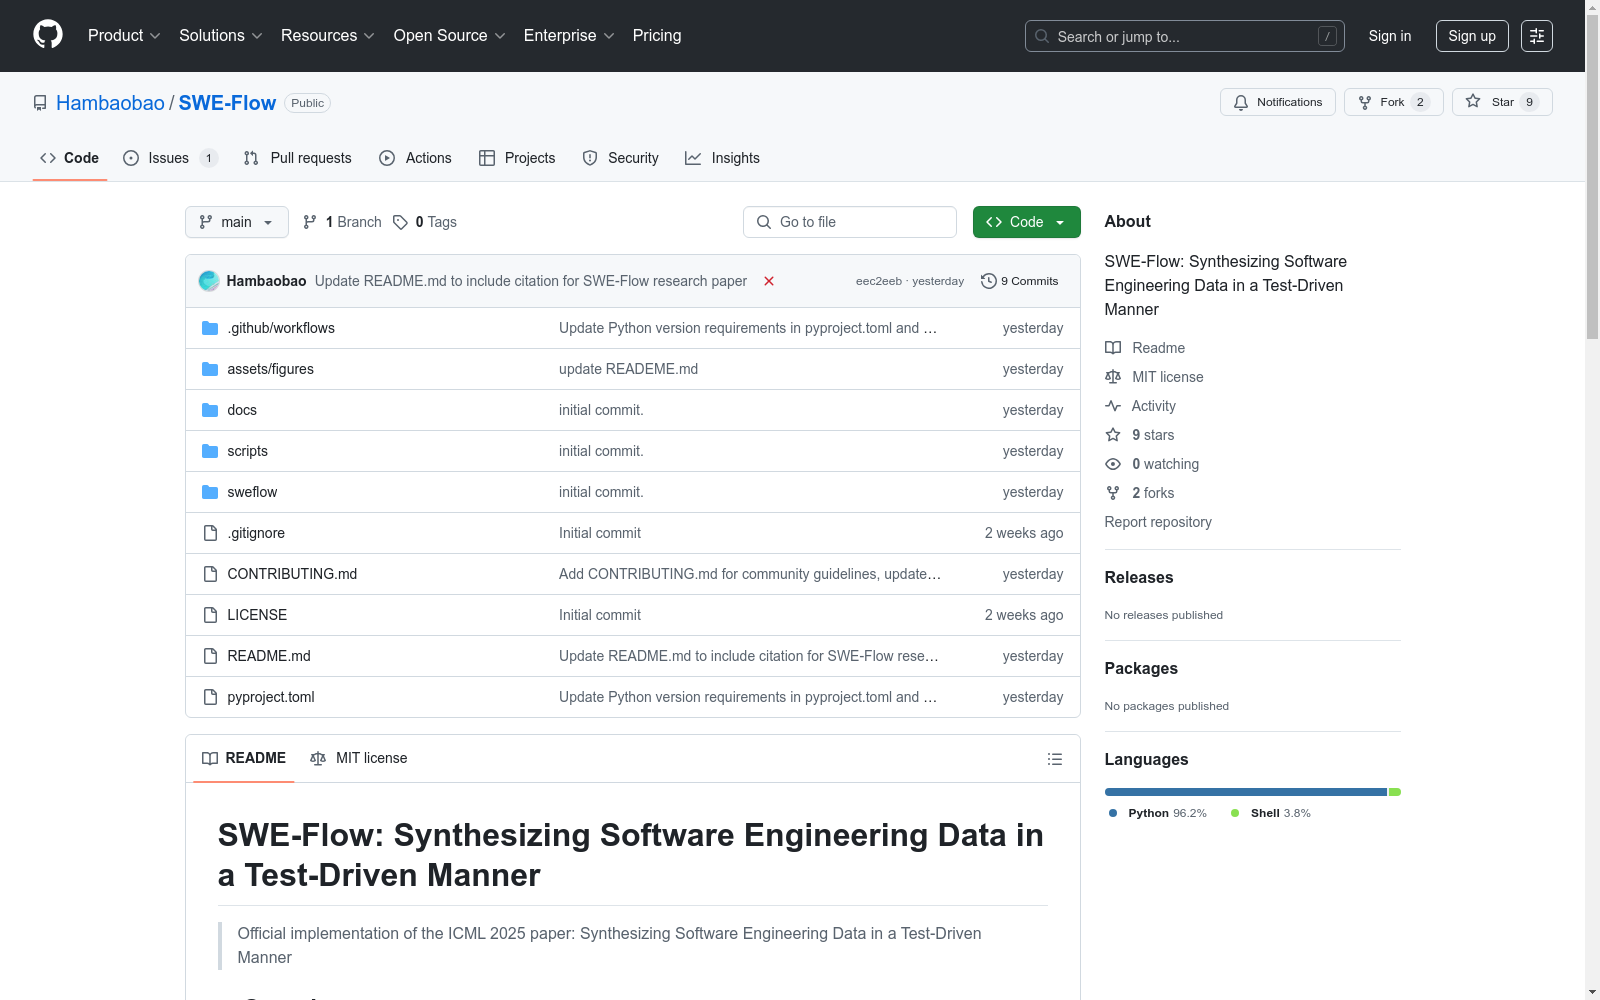Switch to the Insights tab
This screenshot has height=1000, width=1600.
(x=722, y=158)
